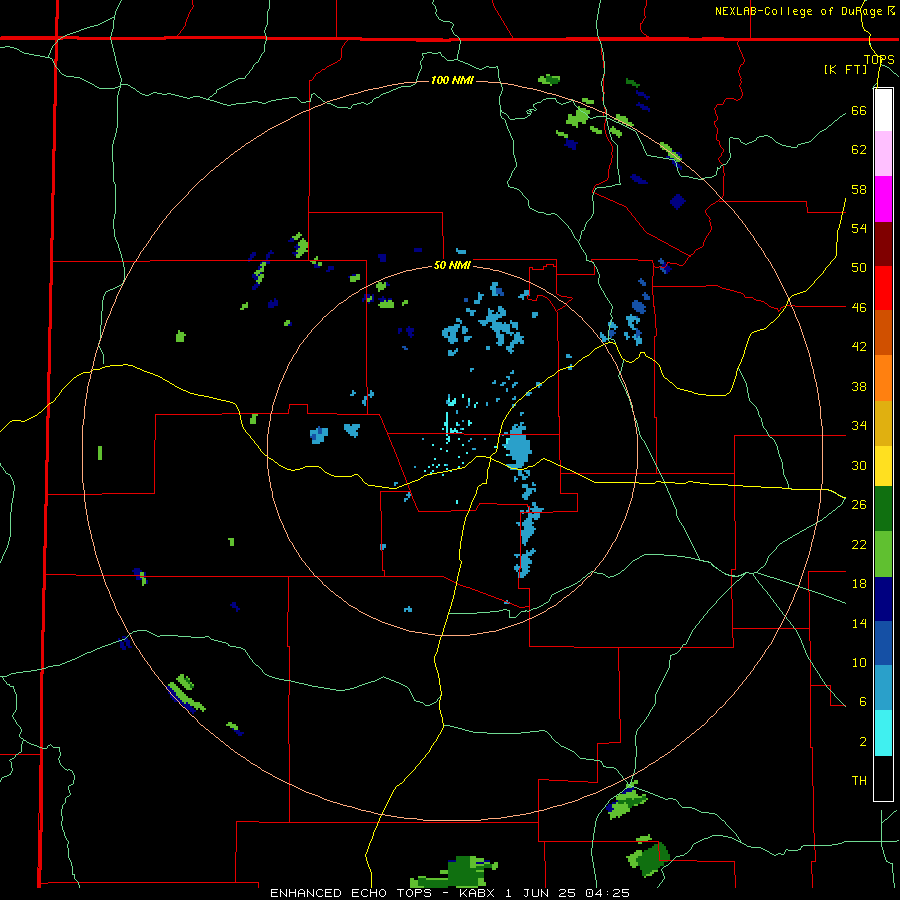
Task: Click the gold legend swatch
Action: point(883,423)
